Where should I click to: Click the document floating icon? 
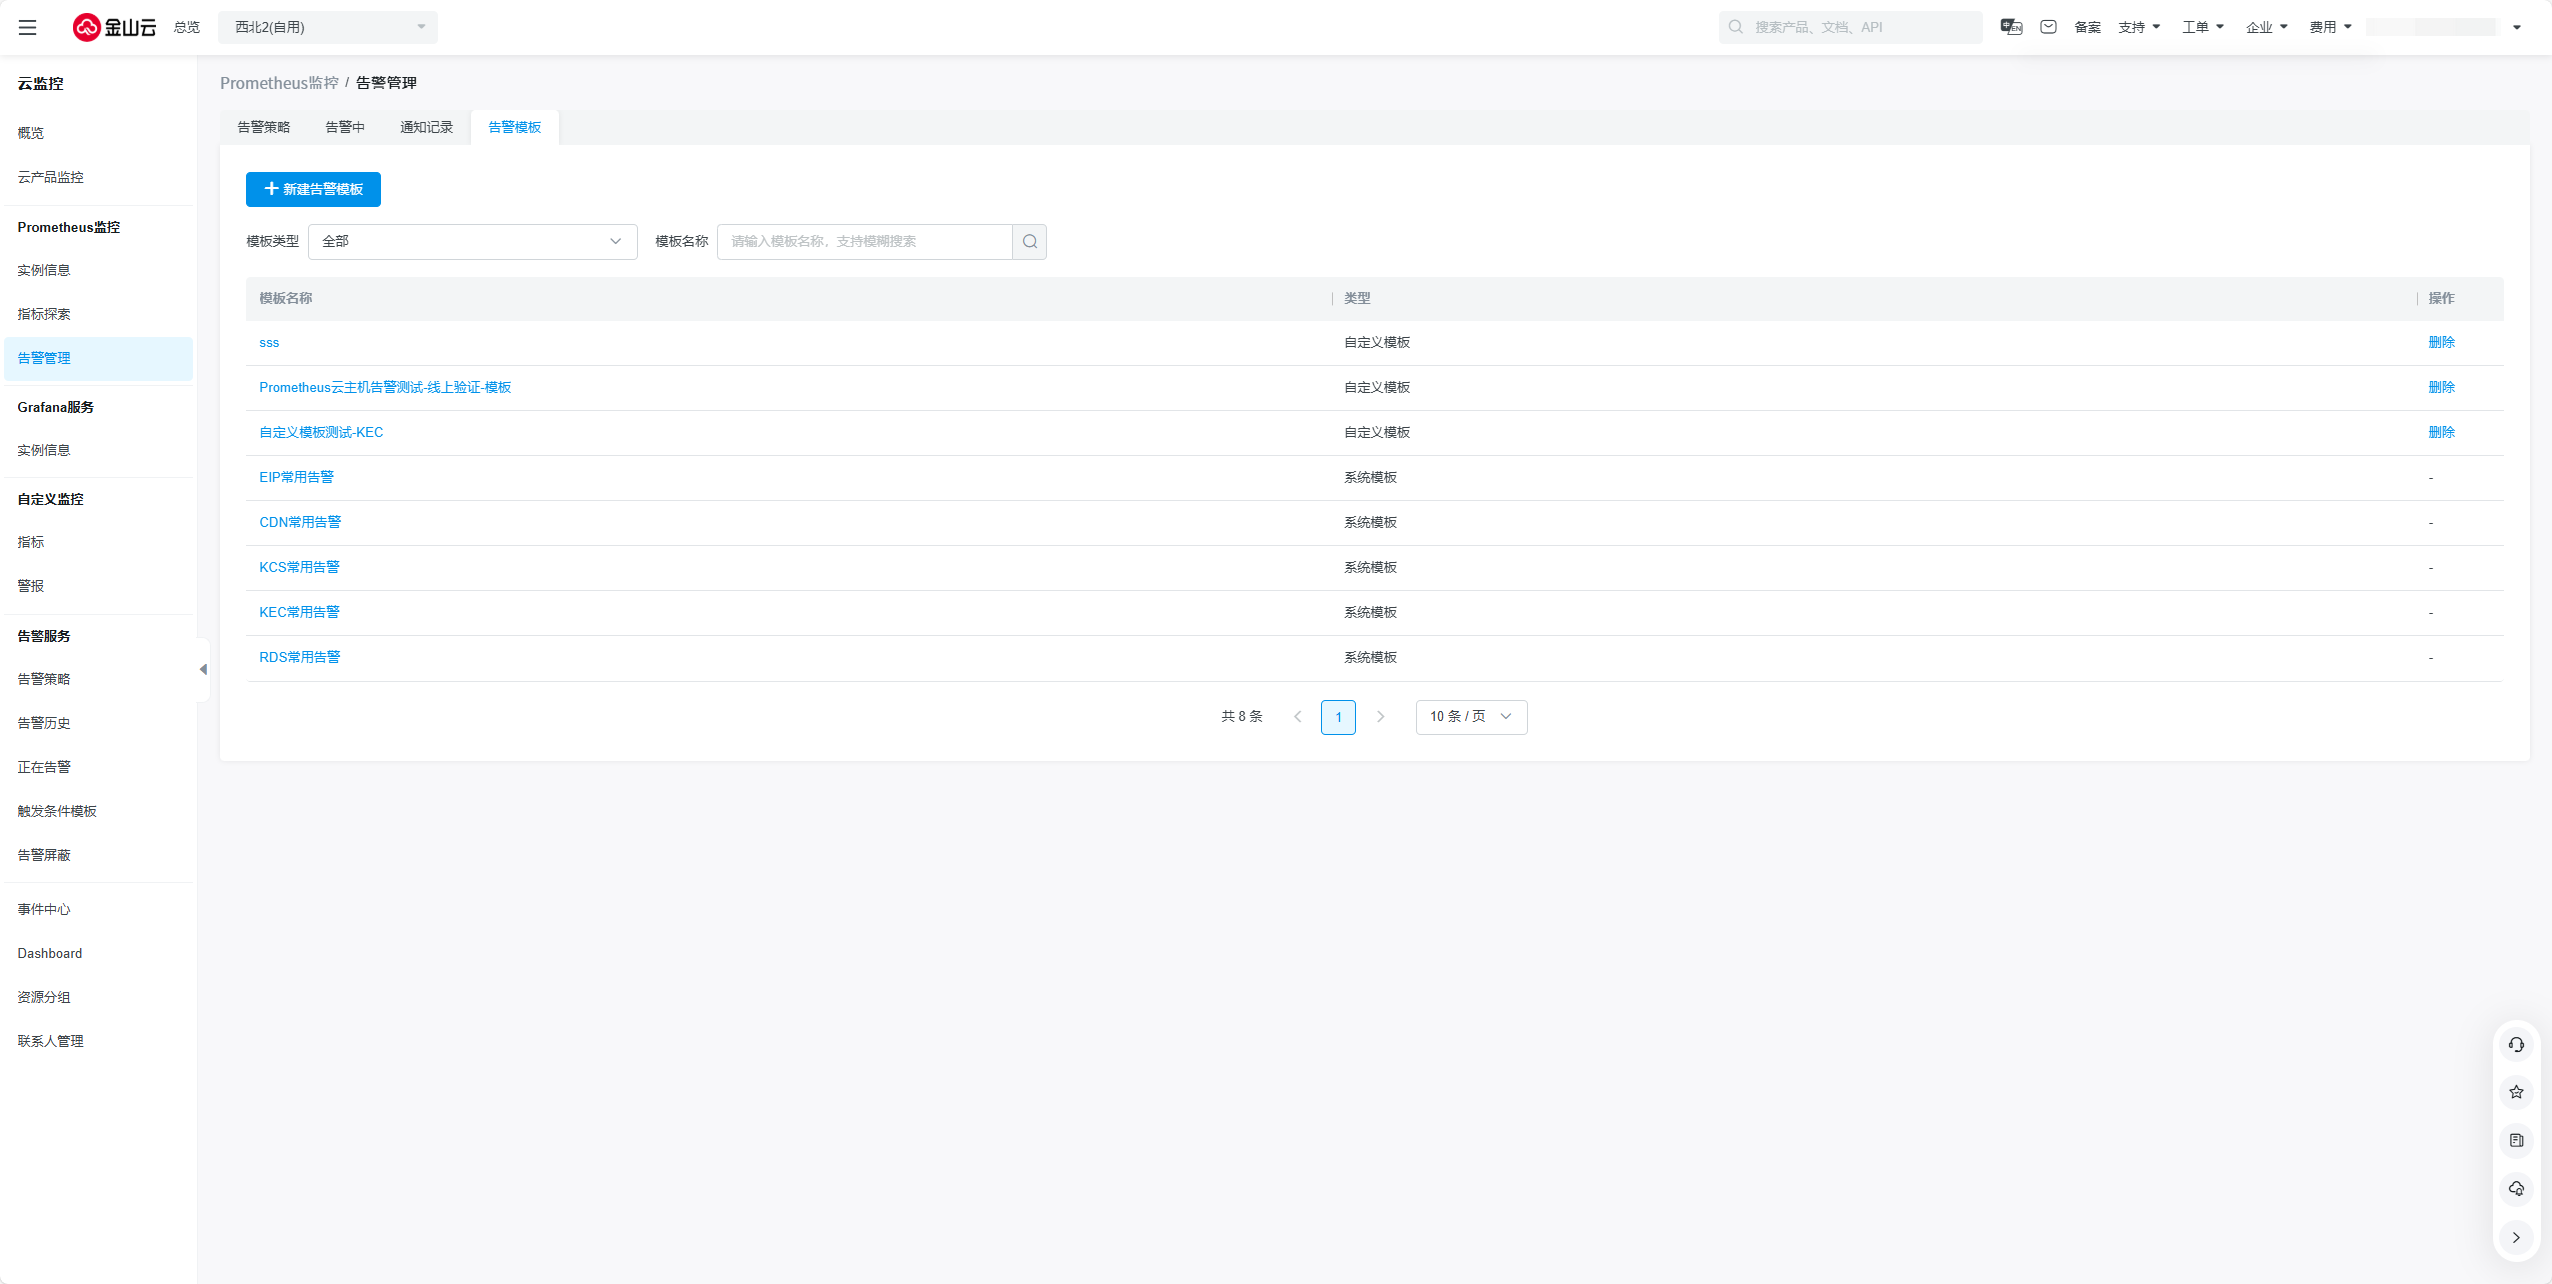pyautogui.click(x=2516, y=1141)
